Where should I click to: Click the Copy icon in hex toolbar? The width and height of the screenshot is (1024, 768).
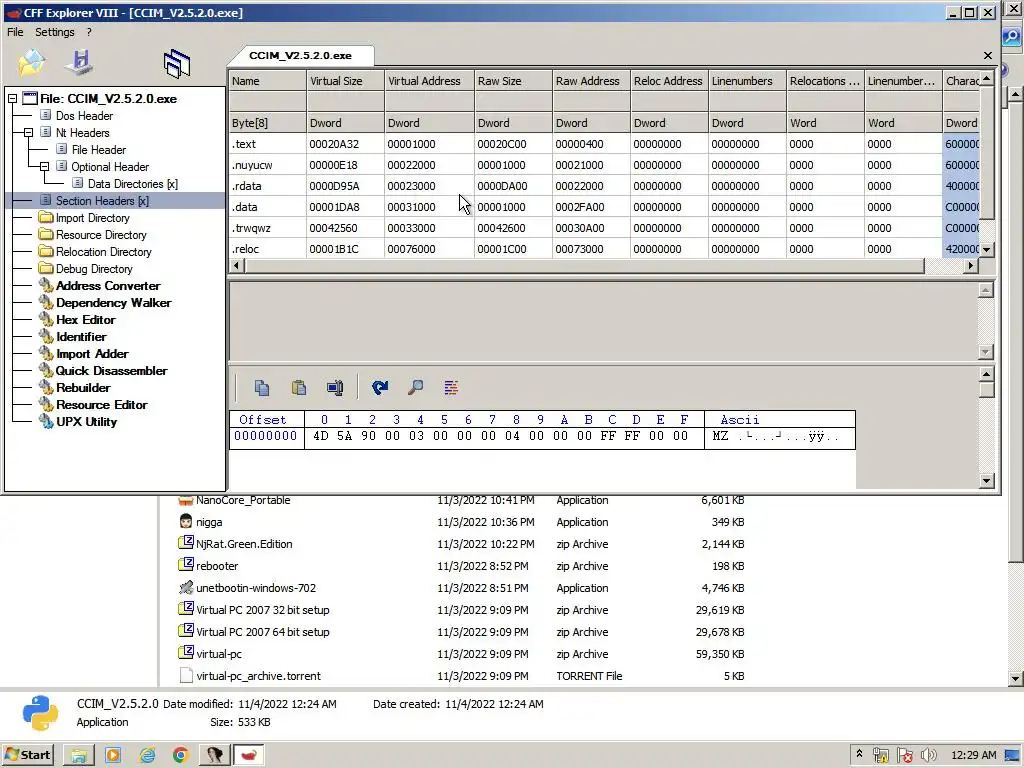tap(262, 388)
